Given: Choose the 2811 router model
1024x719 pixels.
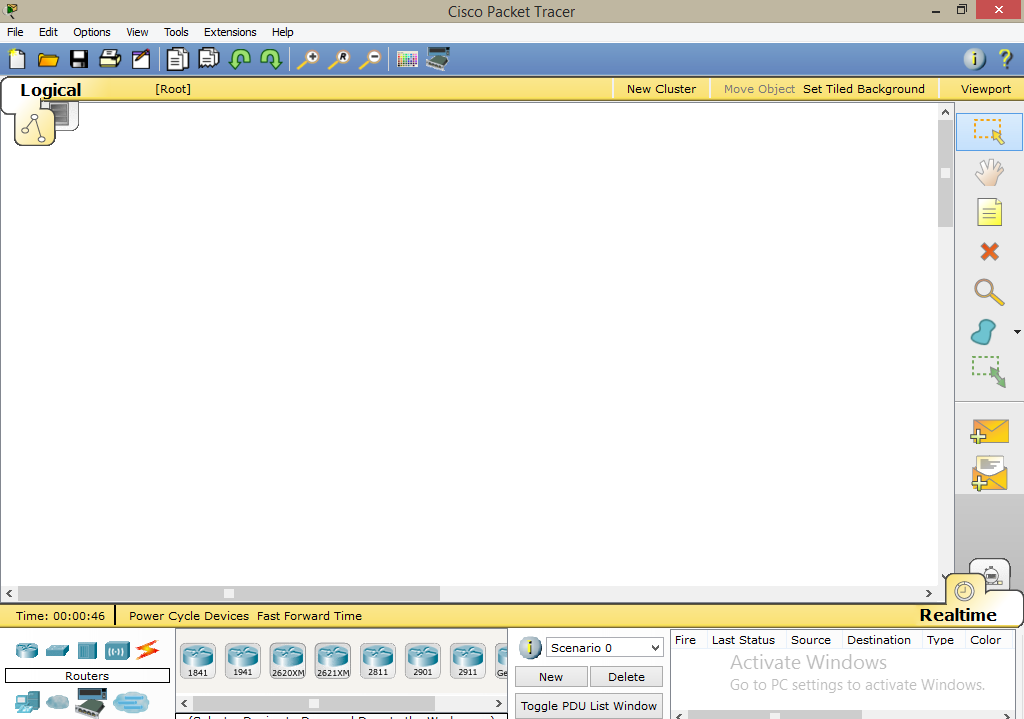Looking at the screenshot, I should 377,658.
